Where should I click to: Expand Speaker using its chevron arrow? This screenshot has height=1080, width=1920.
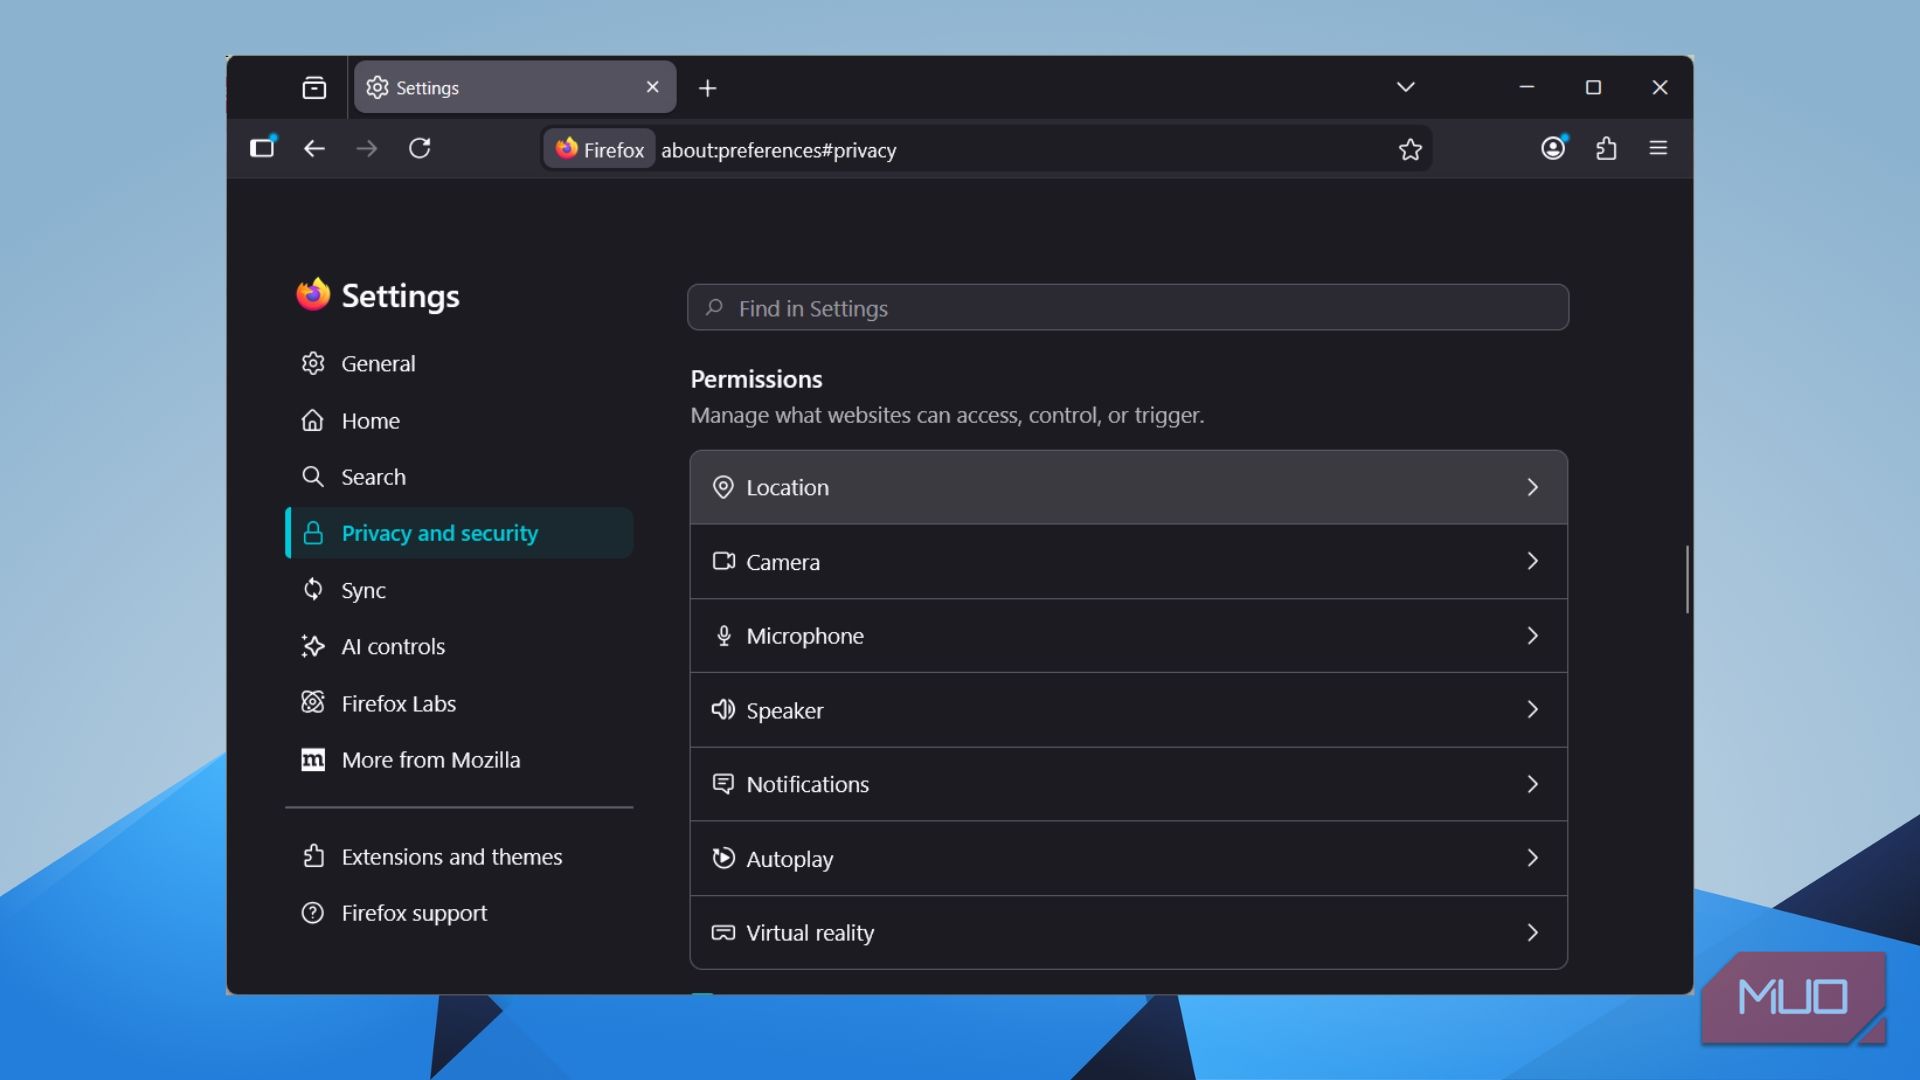pos(1533,709)
